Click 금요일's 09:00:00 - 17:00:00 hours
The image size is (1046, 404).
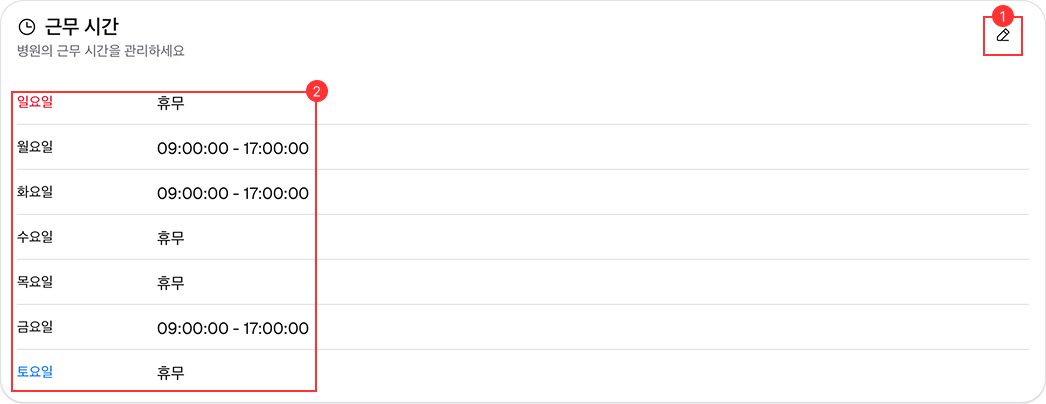coord(232,328)
